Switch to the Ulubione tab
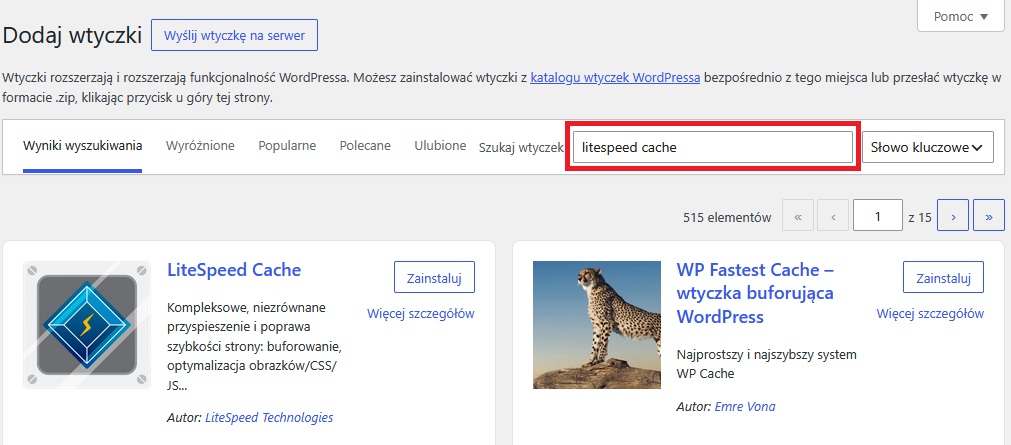 tap(440, 146)
